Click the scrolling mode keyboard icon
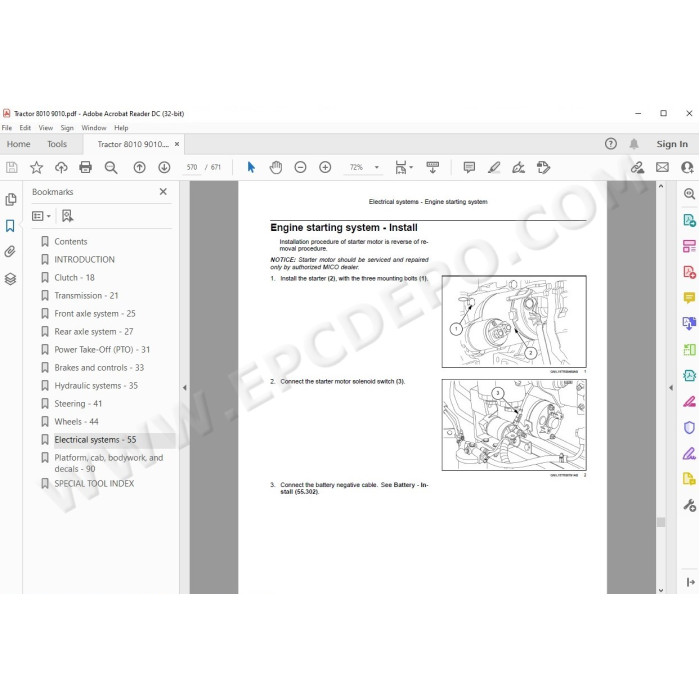 point(433,167)
